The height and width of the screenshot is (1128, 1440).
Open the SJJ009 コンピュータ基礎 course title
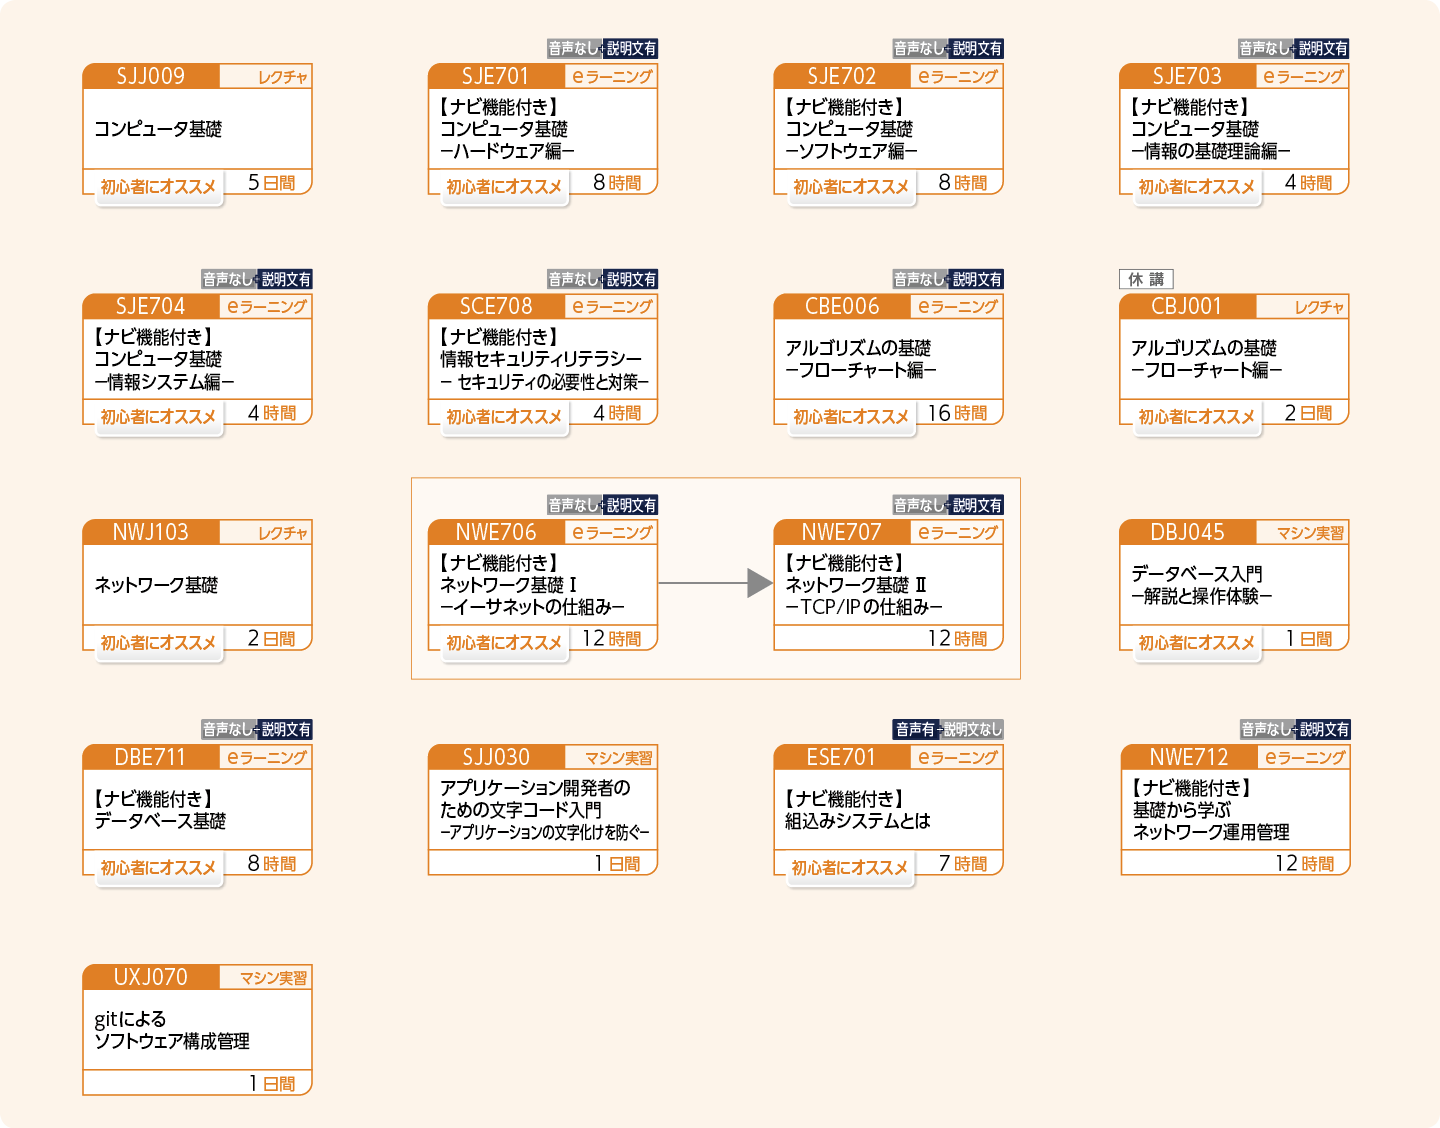tap(158, 129)
